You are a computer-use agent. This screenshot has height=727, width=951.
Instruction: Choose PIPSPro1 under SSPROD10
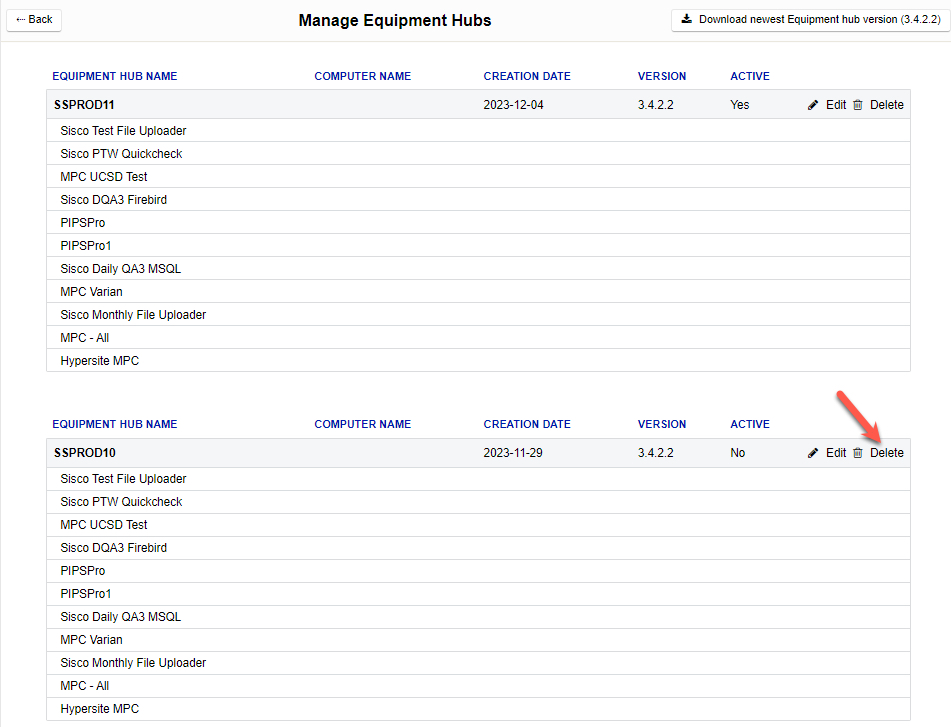pos(86,594)
